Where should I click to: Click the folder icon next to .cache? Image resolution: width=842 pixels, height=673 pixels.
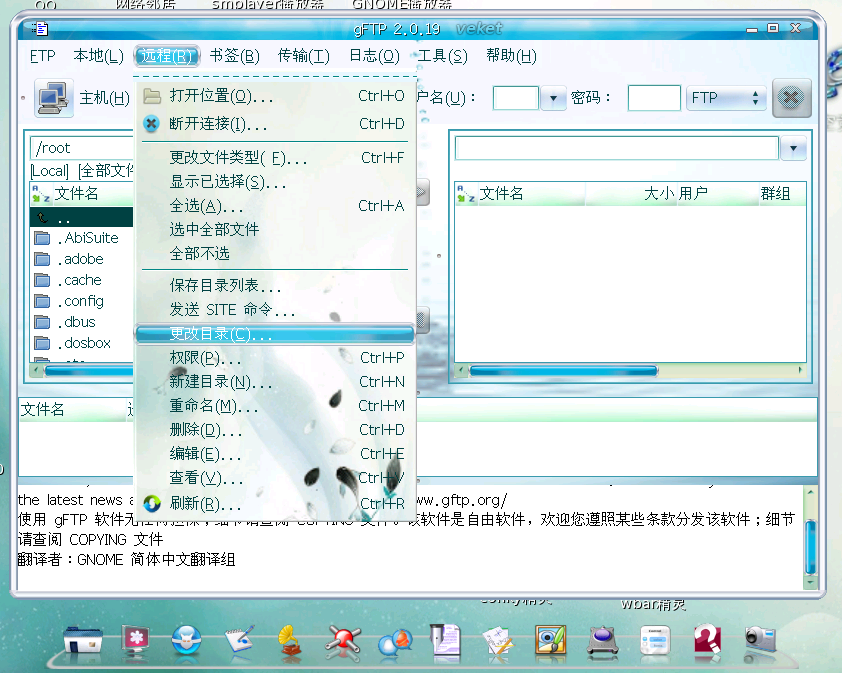42,280
